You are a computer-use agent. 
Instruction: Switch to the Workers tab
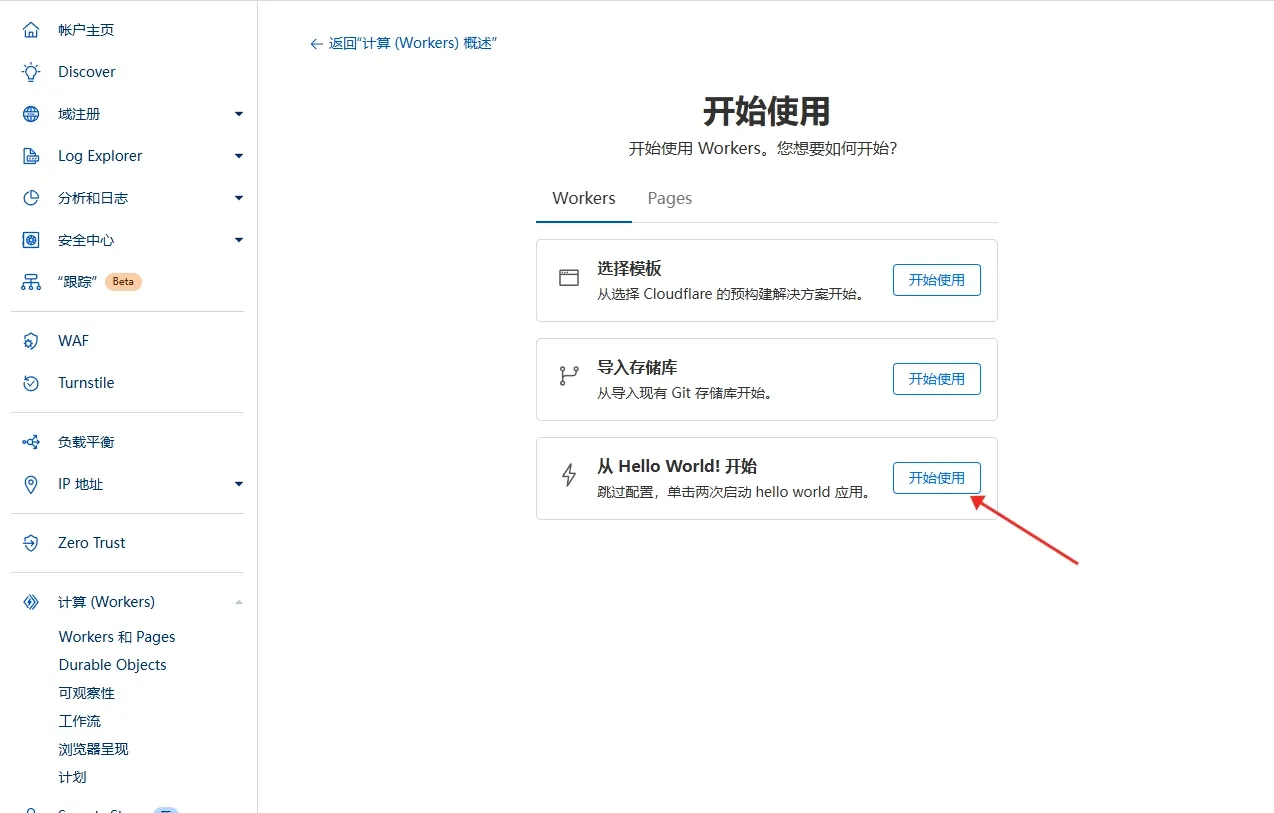(584, 198)
